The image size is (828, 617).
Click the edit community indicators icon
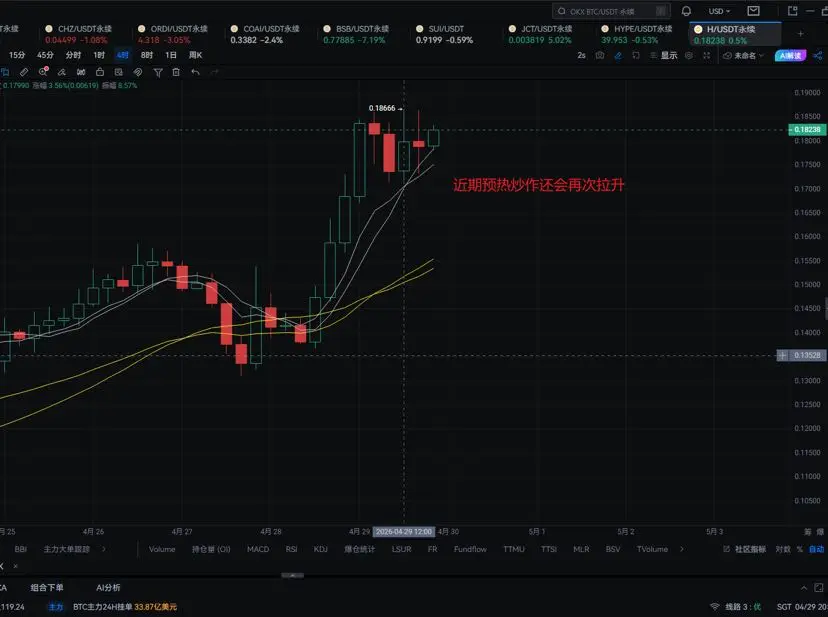(727, 549)
